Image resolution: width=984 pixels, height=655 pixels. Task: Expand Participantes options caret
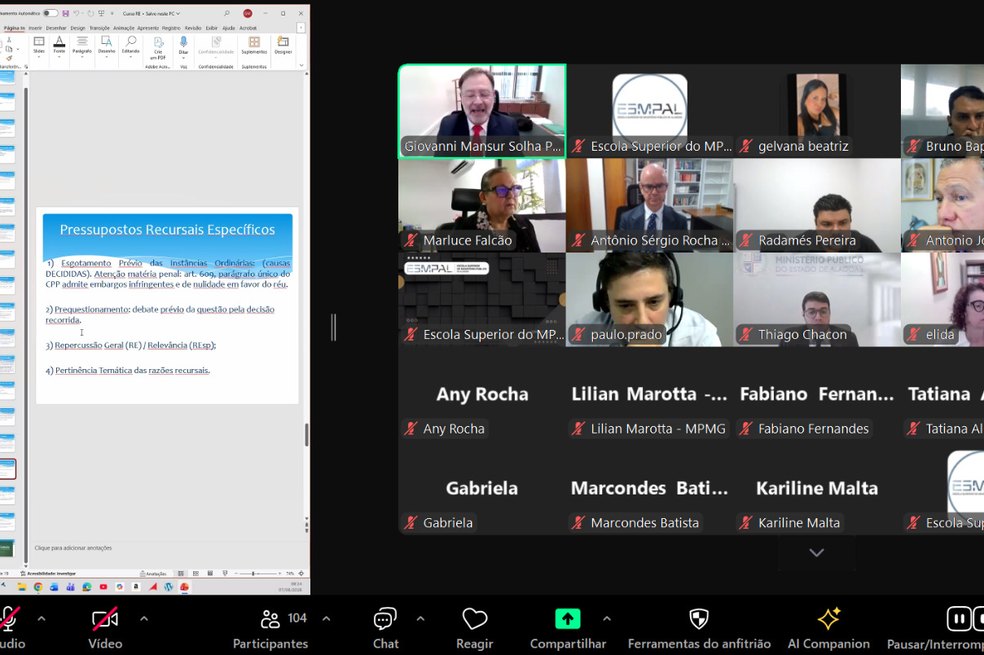[x=326, y=619]
